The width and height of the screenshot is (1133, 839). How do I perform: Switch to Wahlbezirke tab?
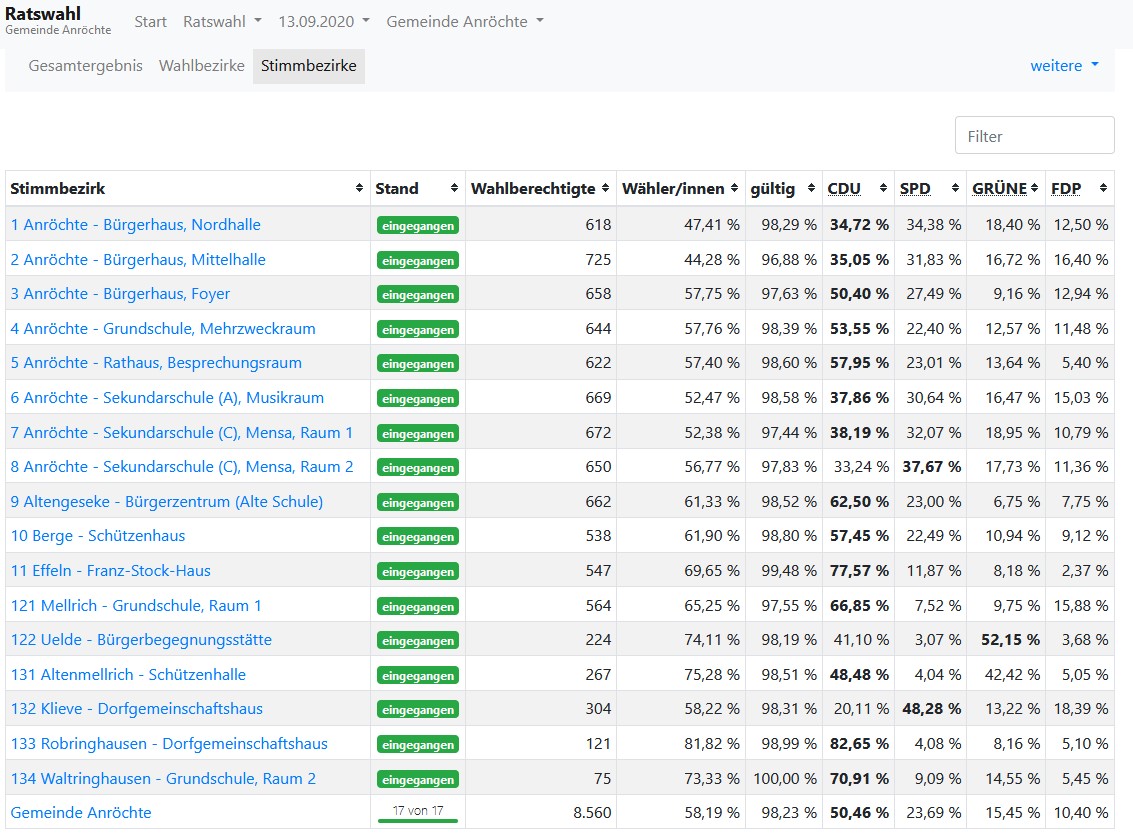202,66
